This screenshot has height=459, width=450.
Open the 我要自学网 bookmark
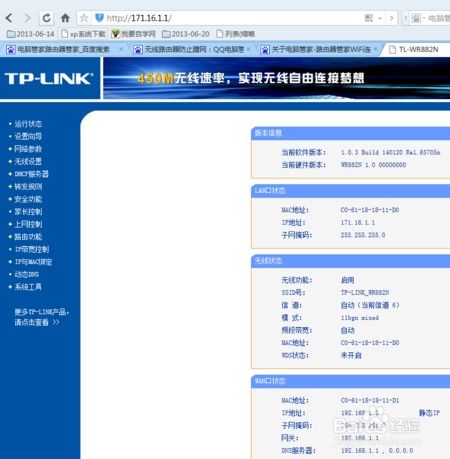(134, 34)
